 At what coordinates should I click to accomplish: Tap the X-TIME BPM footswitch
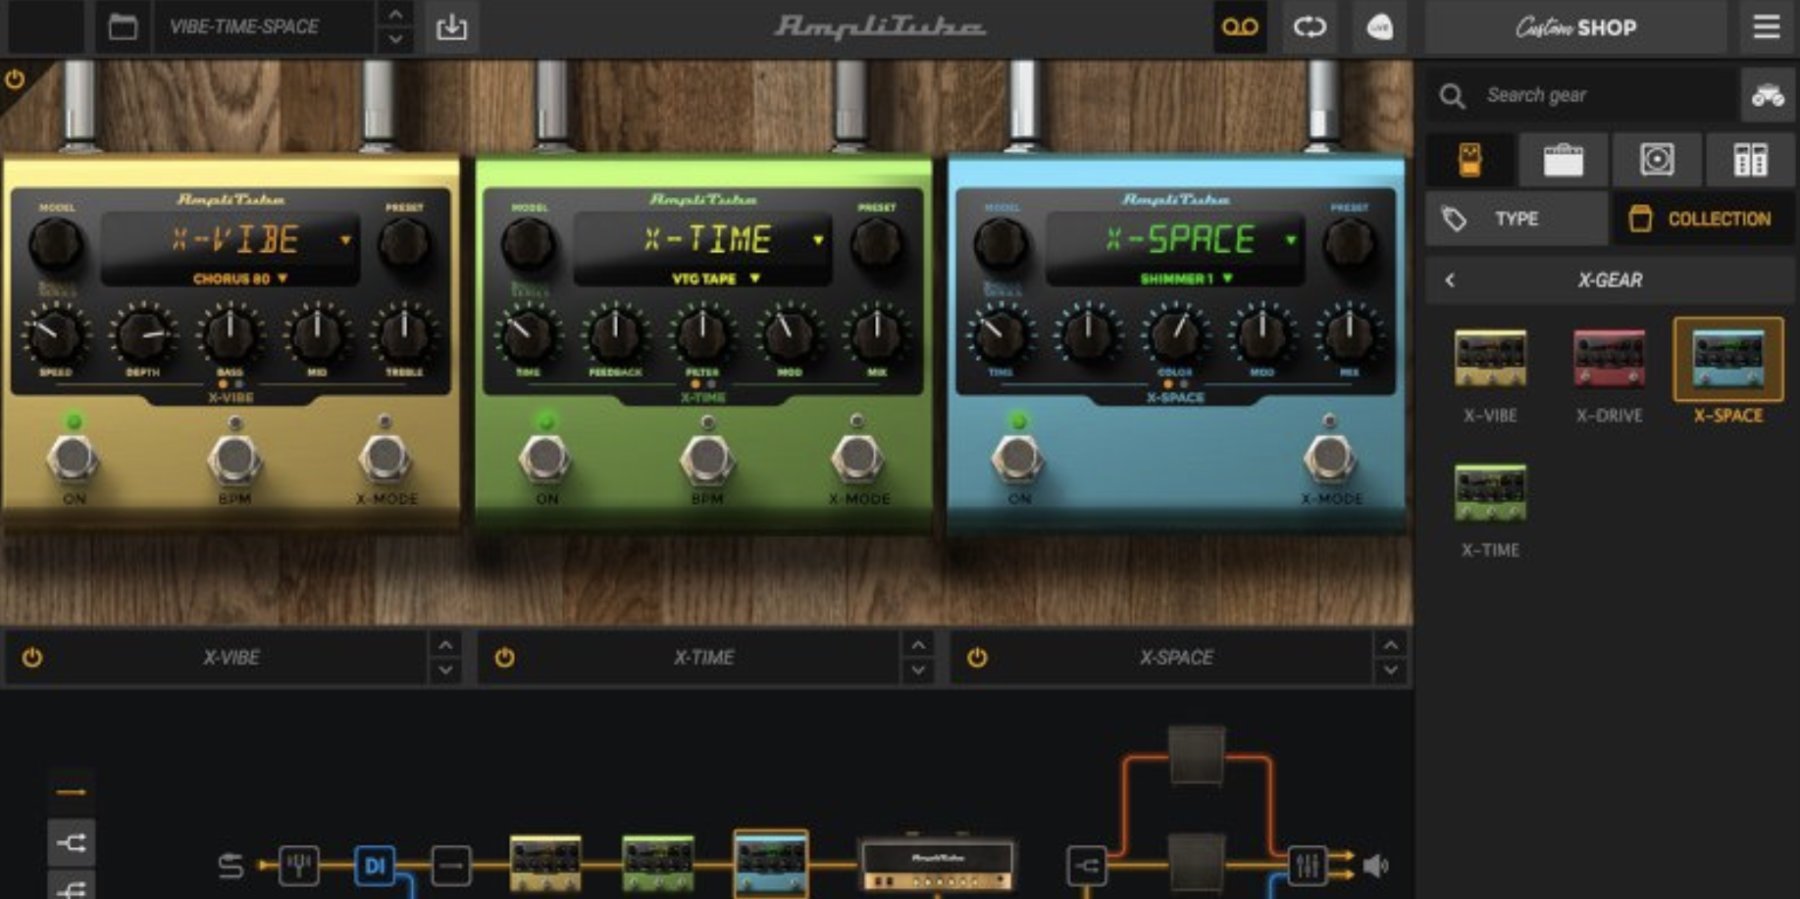(706, 459)
